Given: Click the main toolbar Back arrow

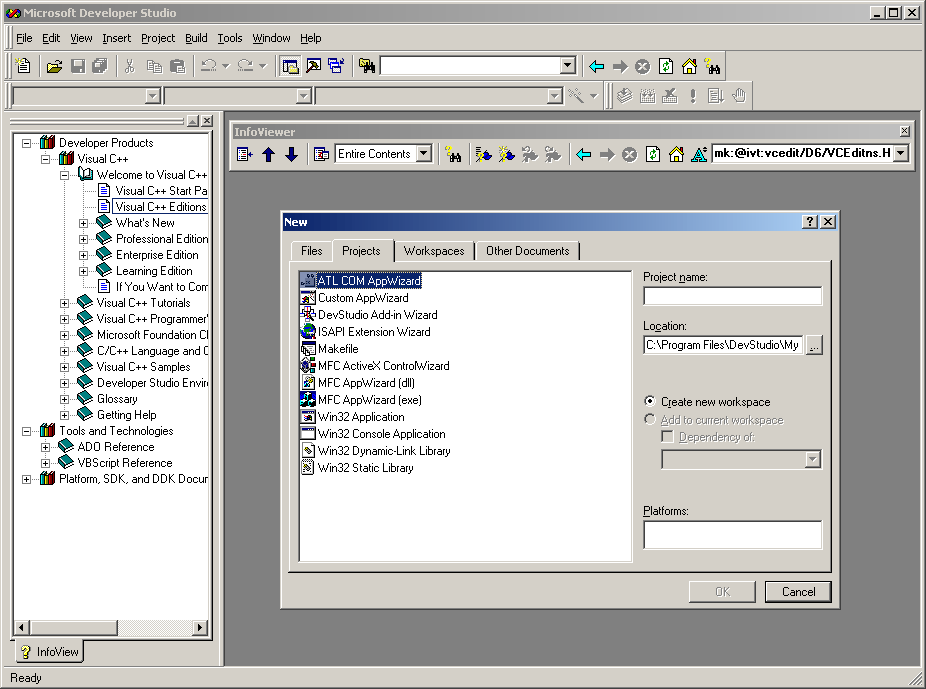Looking at the screenshot, I should 596,66.
